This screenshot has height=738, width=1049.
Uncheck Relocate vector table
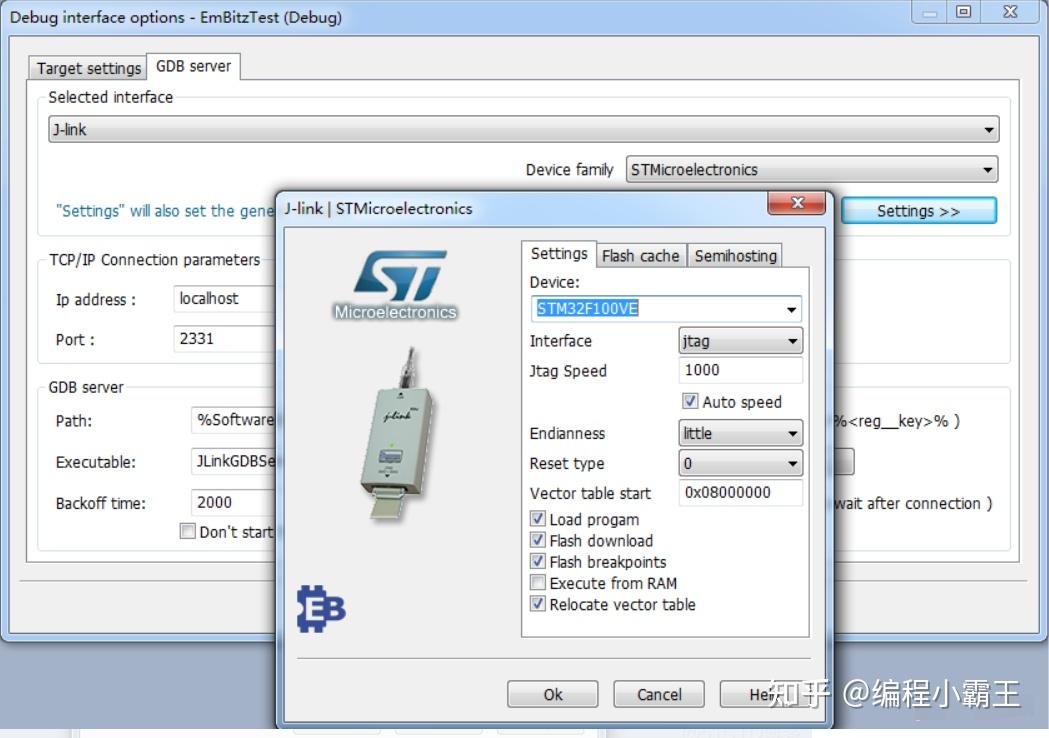538,604
